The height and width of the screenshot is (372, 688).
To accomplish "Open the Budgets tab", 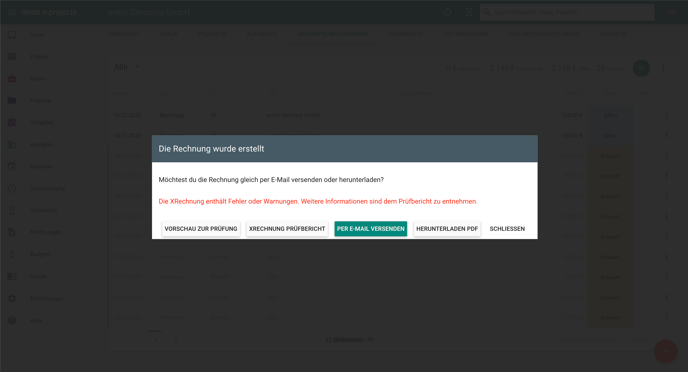I will pyautogui.click(x=613, y=34).
